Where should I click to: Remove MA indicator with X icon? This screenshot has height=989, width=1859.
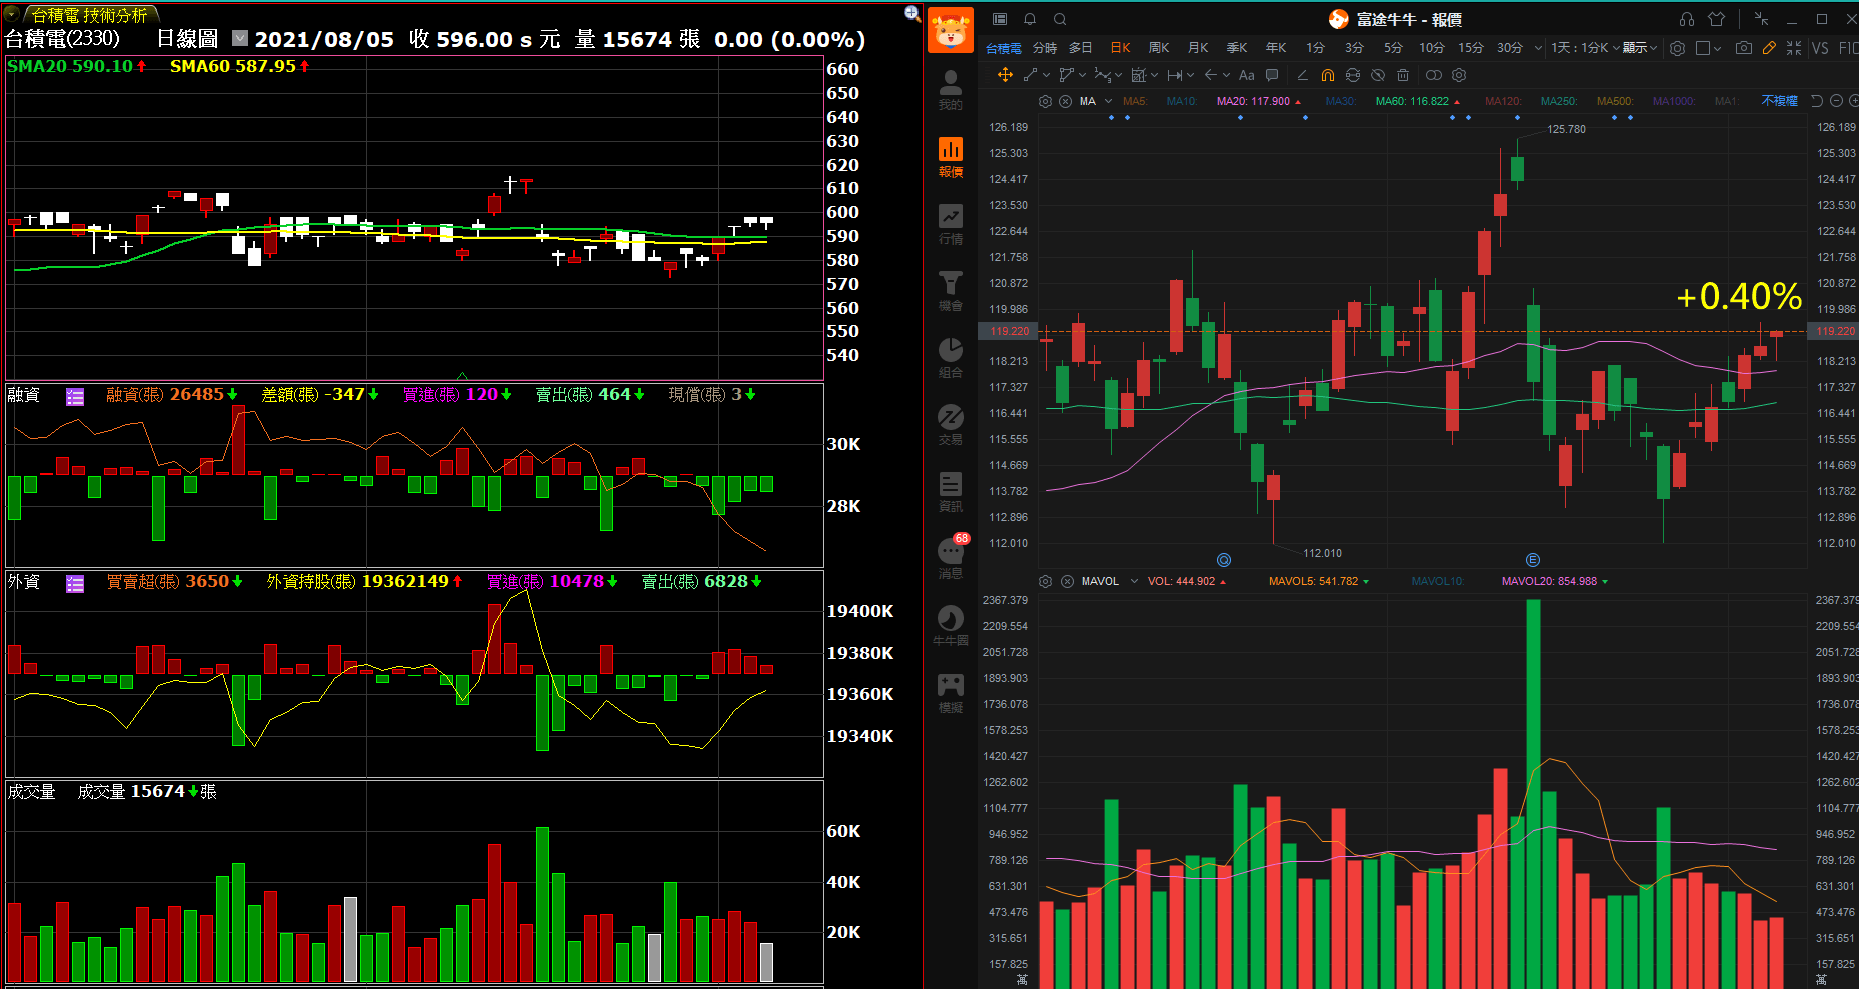point(1065,101)
